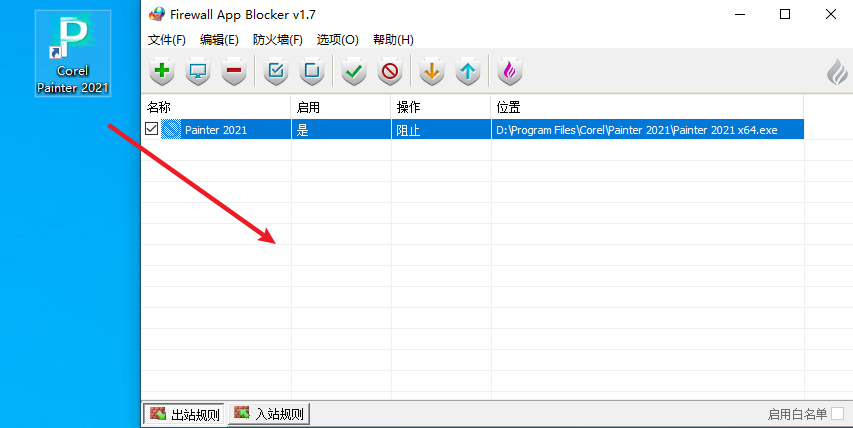
Task: Click the blue up-arrow Move Up icon
Action: coord(468,71)
